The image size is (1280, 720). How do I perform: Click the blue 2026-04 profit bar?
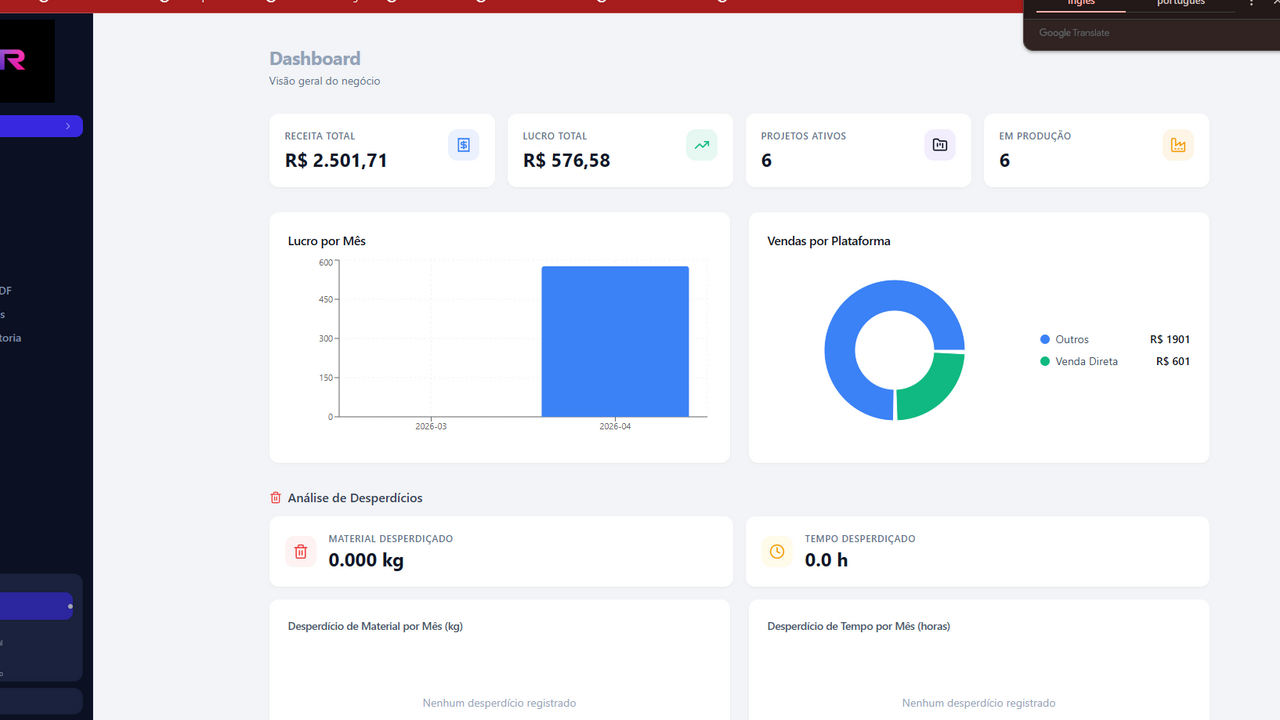(x=615, y=341)
